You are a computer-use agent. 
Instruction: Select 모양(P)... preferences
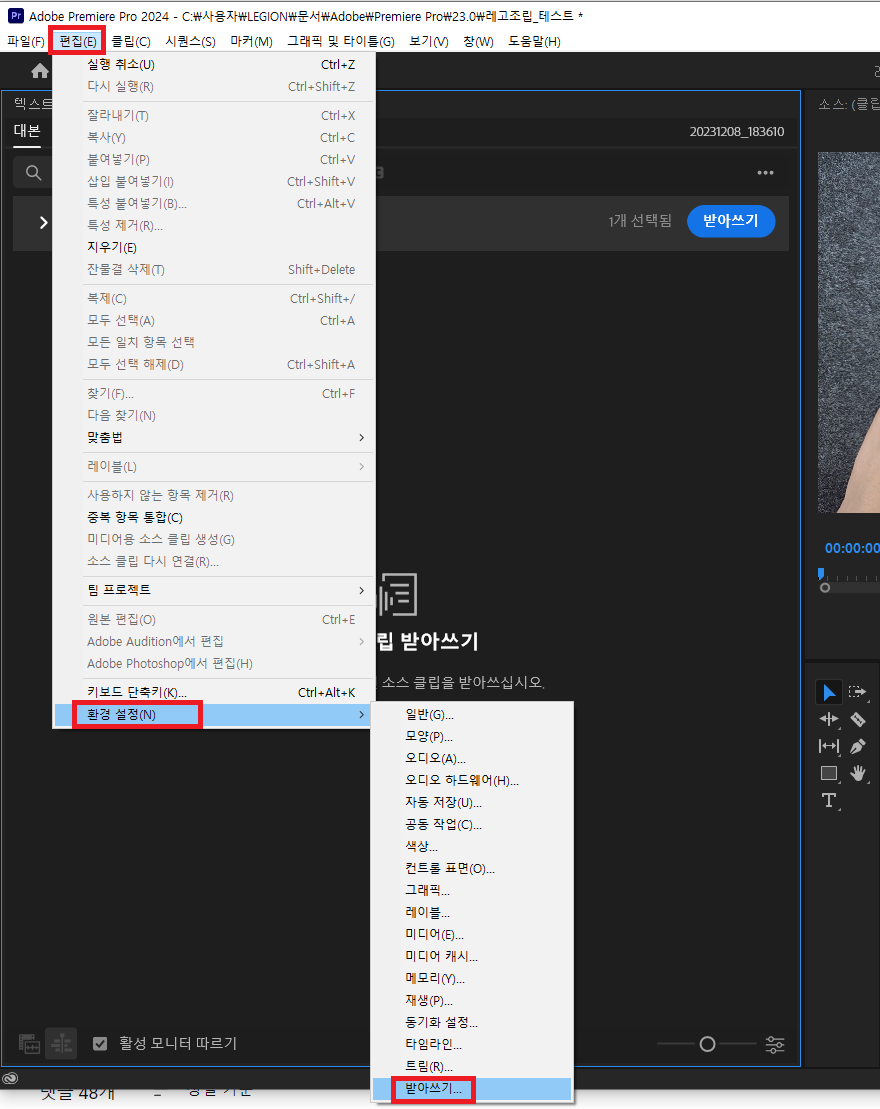tap(472, 737)
